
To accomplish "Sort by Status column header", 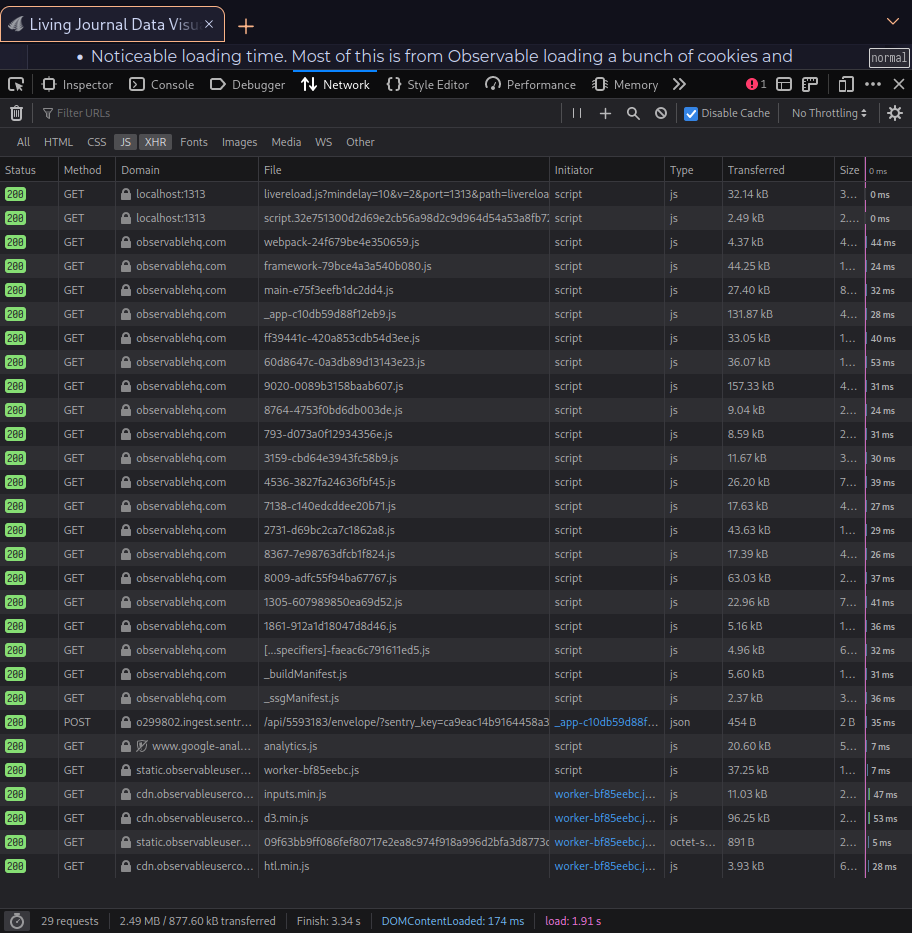I will coord(29,170).
